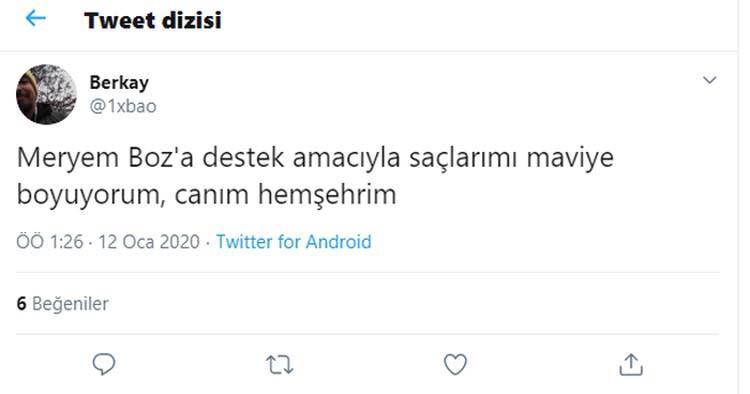Click the name Meryem Boz'a in tweet
750x394 pixels.
(x=105, y=157)
